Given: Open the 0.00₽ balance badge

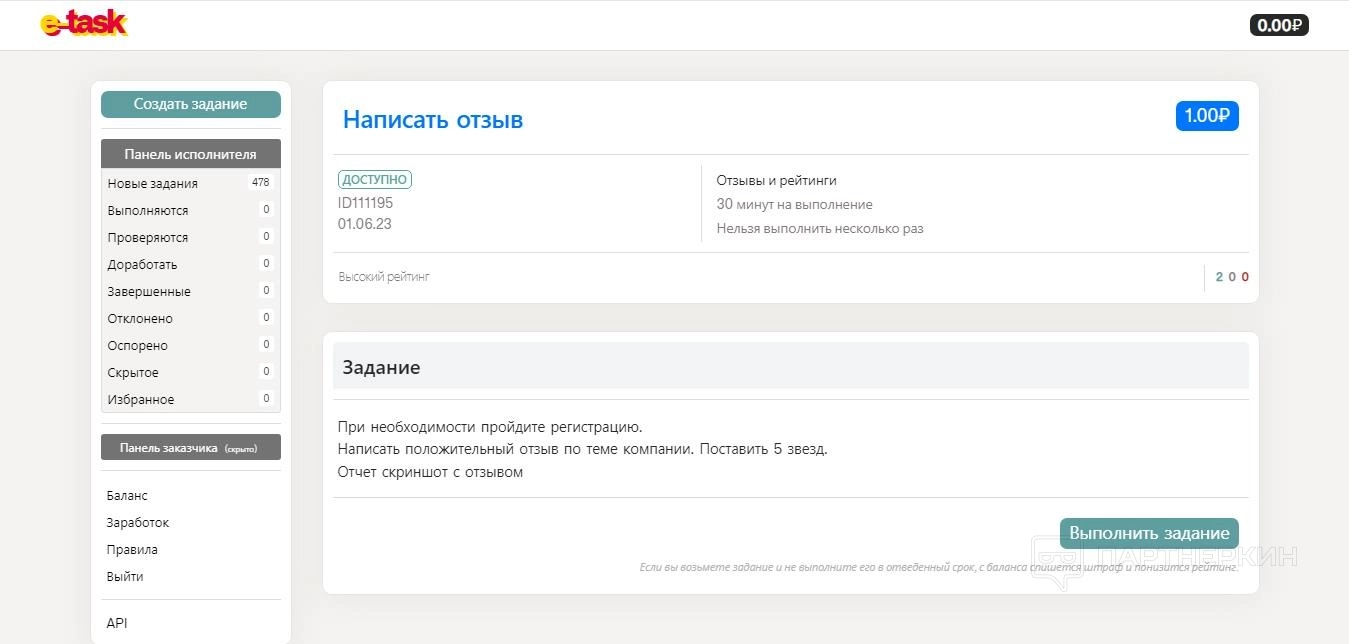Looking at the screenshot, I should pos(1278,25).
